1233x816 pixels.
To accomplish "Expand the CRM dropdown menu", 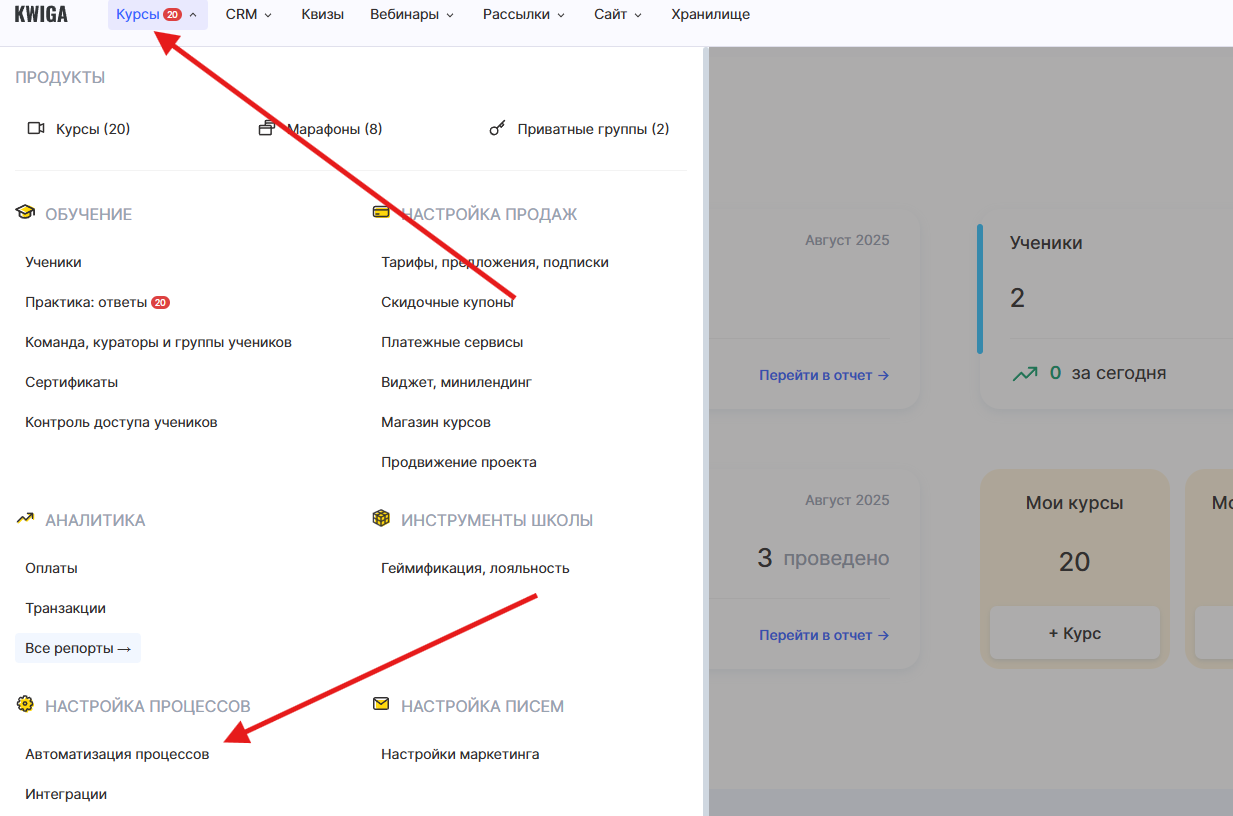I will (x=247, y=14).
